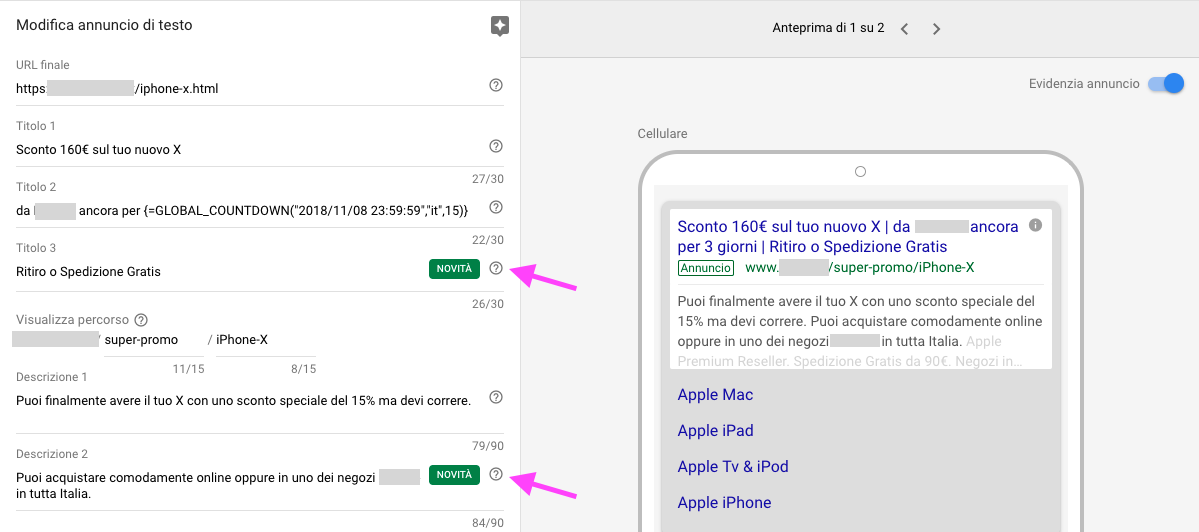This screenshot has height=532, width=1199.
Task: Click the 'Annuncio' label in preview
Action: (x=706, y=268)
